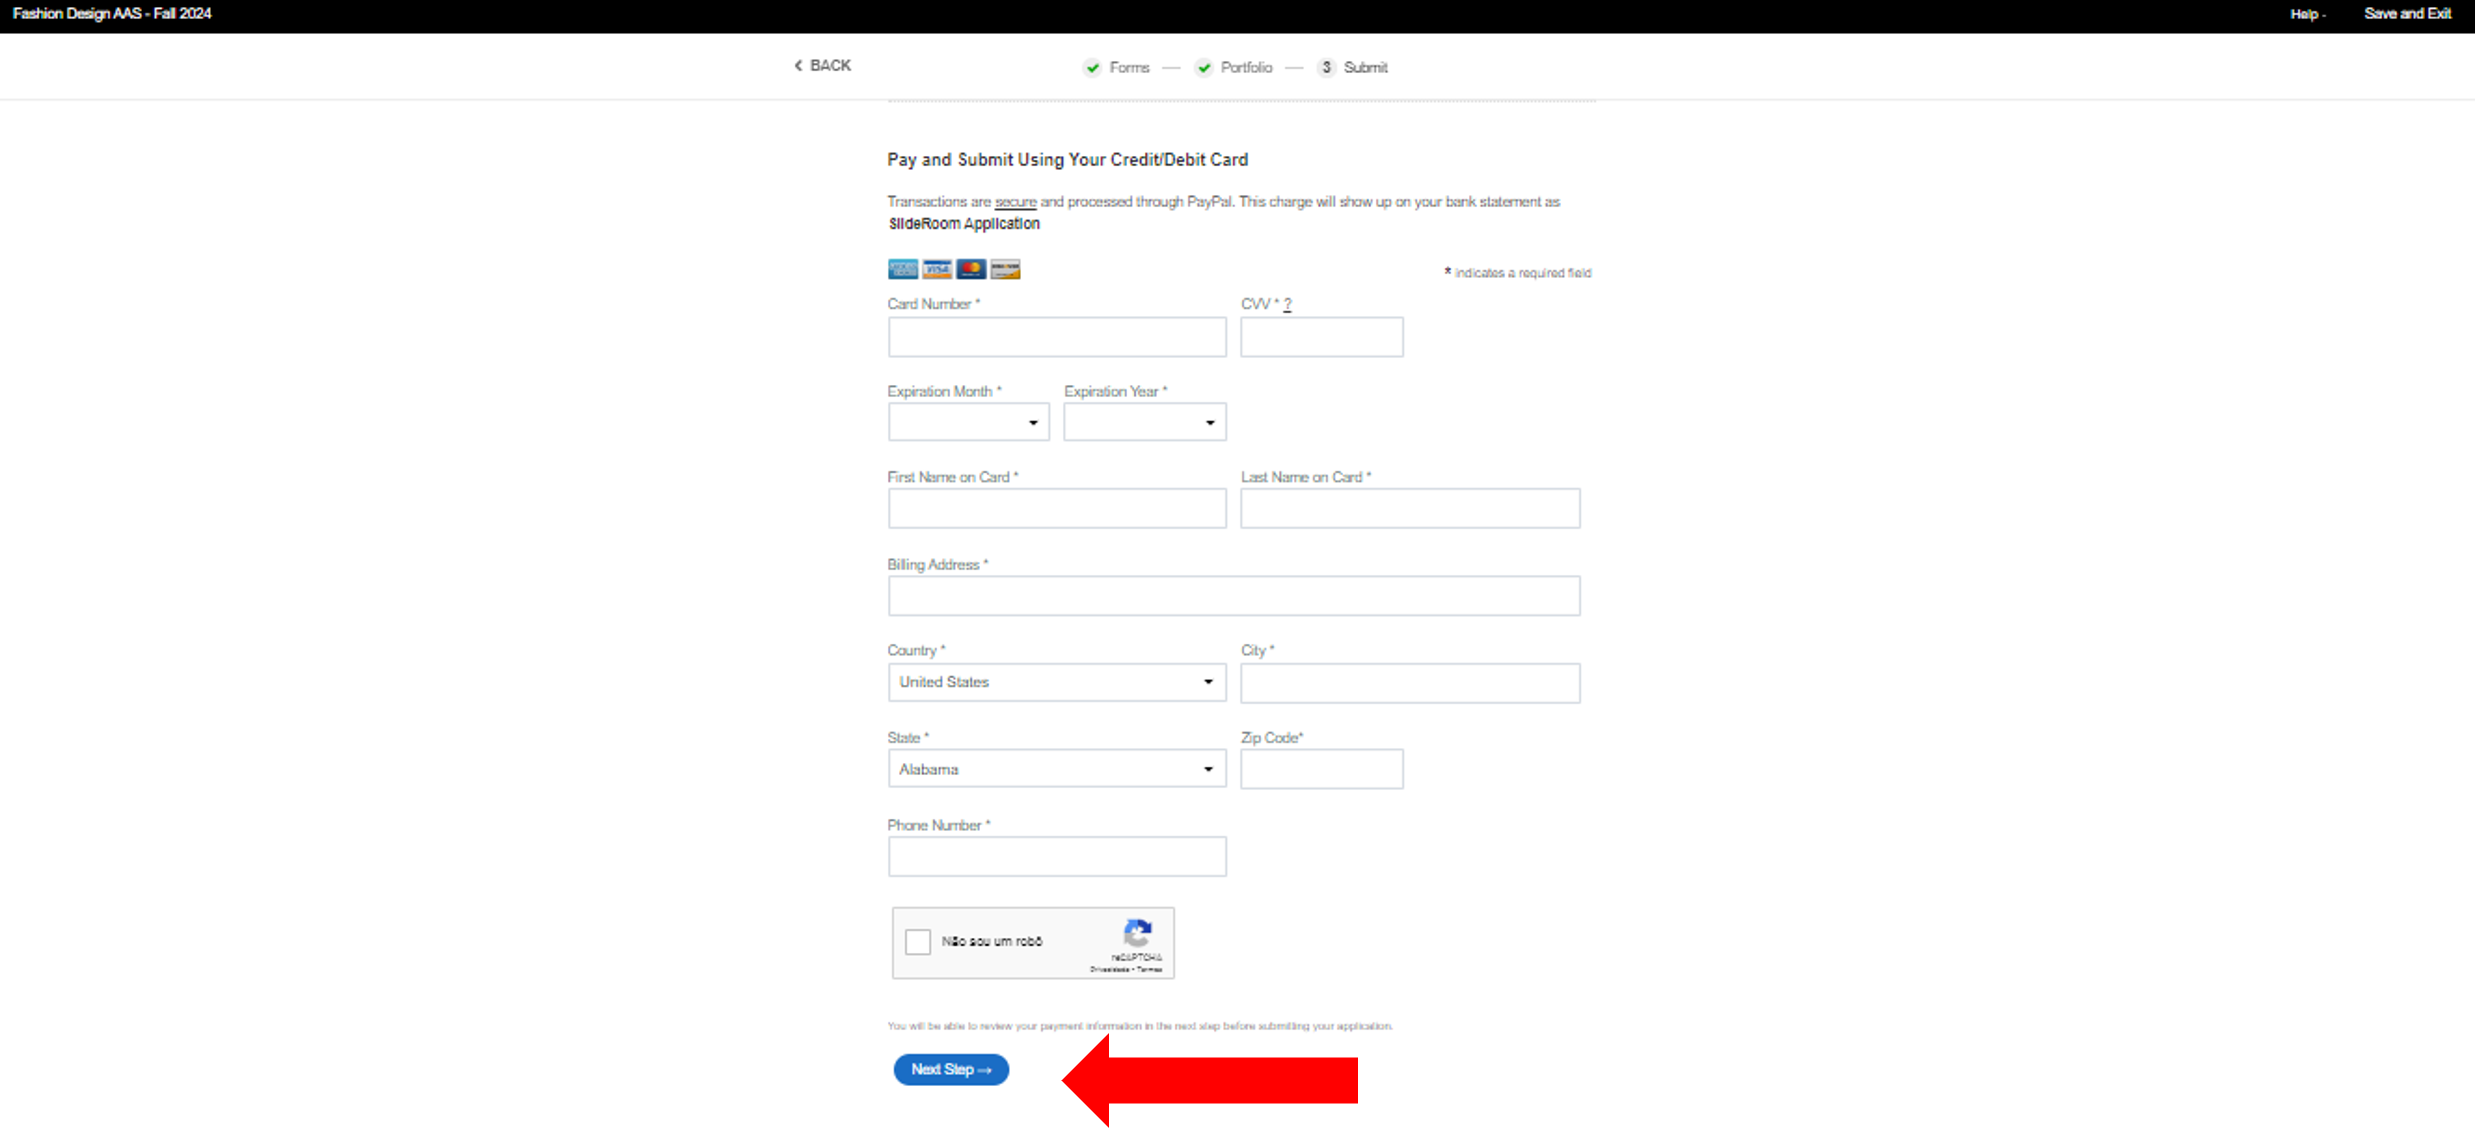The height and width of the screenshot is (1128, 2475).
Task: Click Save and Exit
Action: click(2406, 14)
